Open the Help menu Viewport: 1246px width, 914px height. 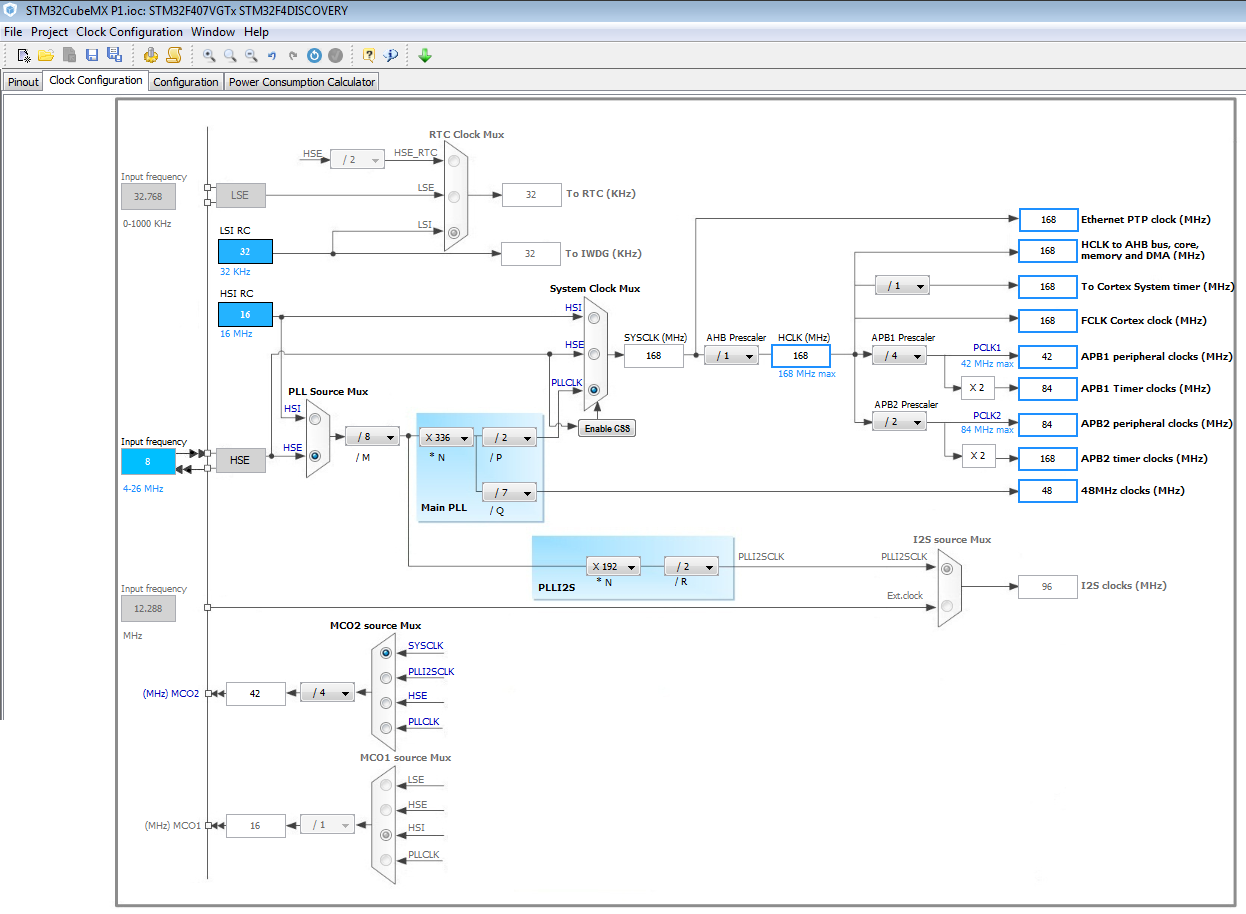tap(257, 32)
